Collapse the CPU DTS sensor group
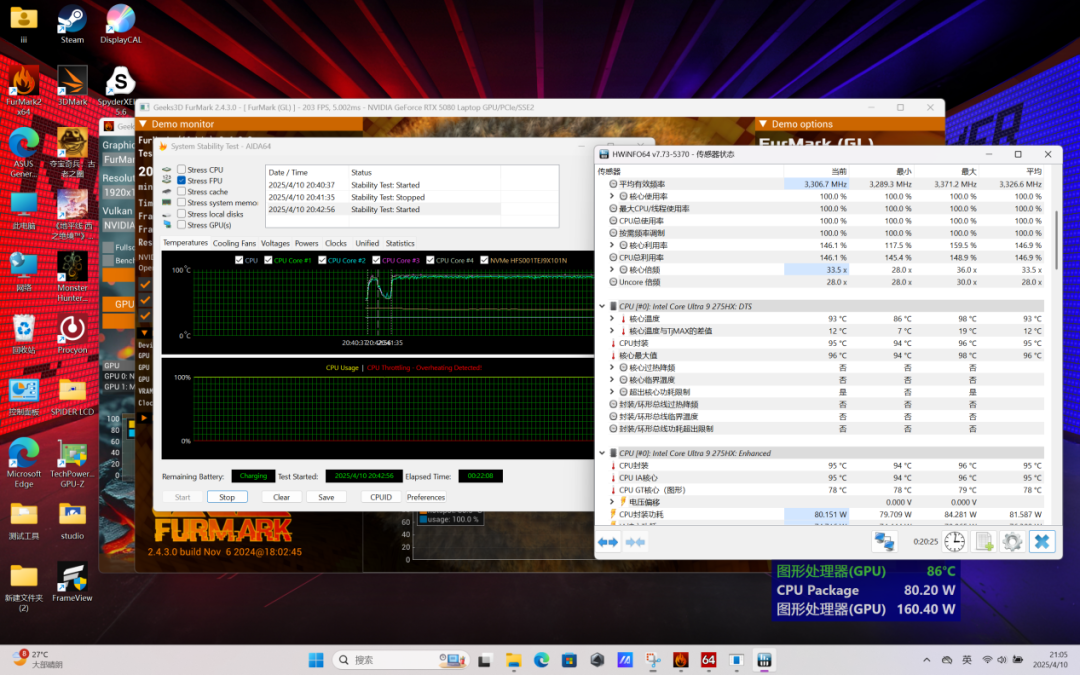Screen dimensions: 1080x675 602,306
